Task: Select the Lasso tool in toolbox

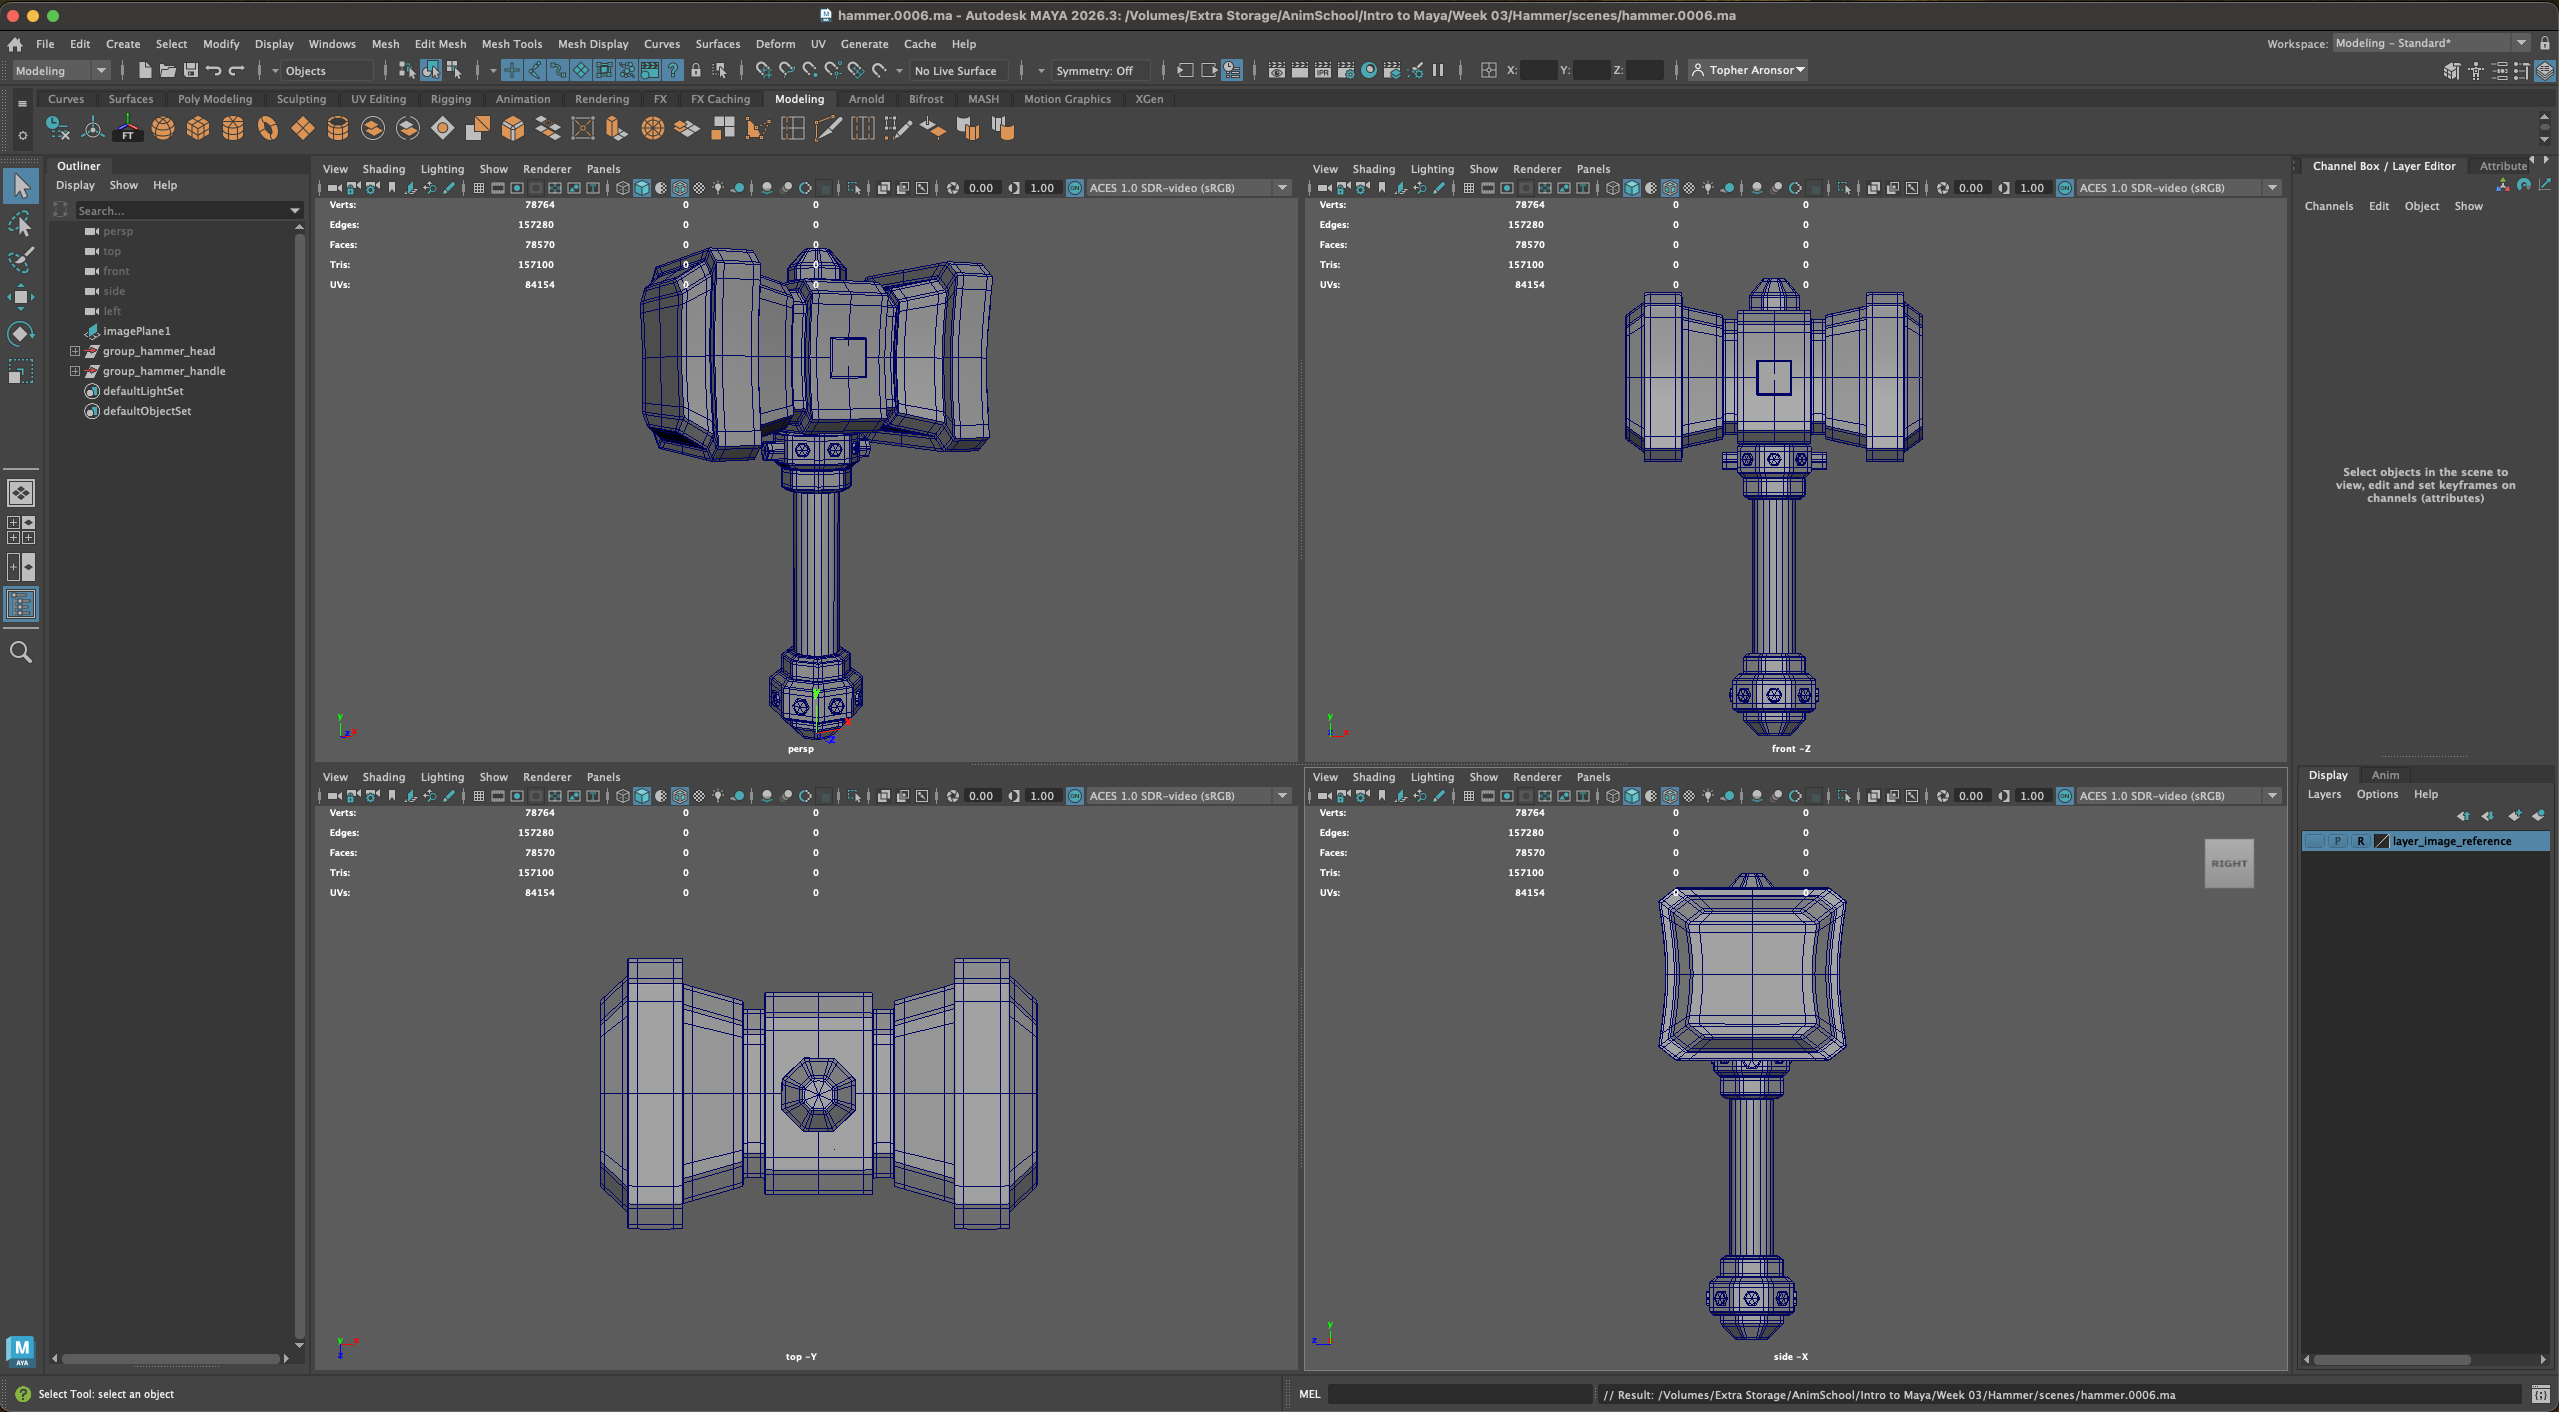Action: click(21, 224)
